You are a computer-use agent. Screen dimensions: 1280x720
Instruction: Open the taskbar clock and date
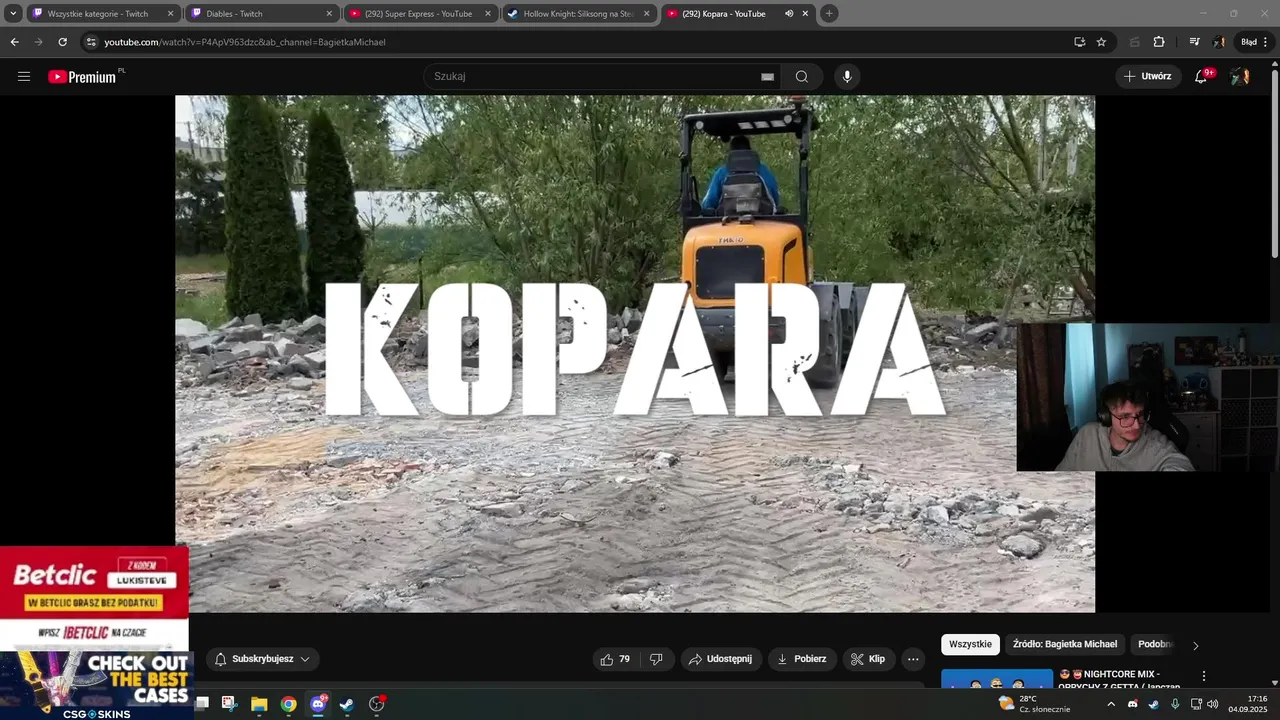coord(1248,704)
